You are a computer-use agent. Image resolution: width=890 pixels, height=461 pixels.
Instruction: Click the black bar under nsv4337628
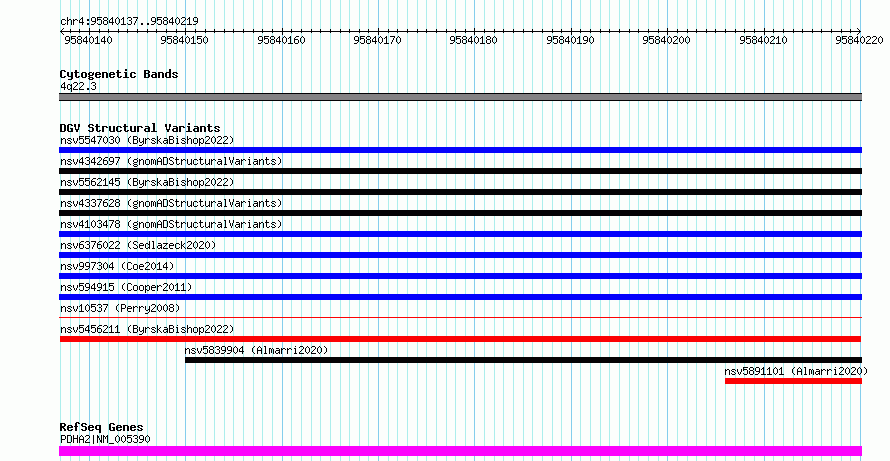[460, 213]
